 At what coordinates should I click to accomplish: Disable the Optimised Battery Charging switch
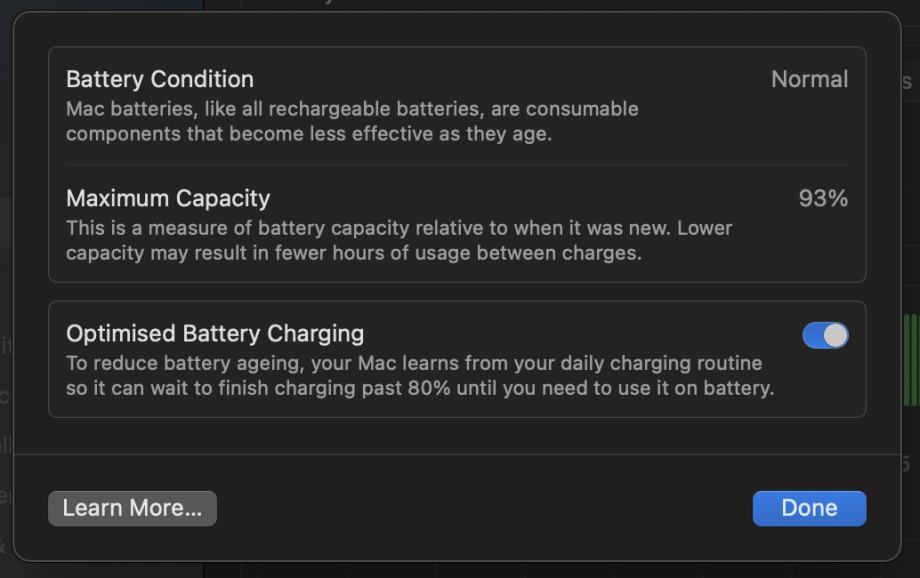click(x=825, y=335)
